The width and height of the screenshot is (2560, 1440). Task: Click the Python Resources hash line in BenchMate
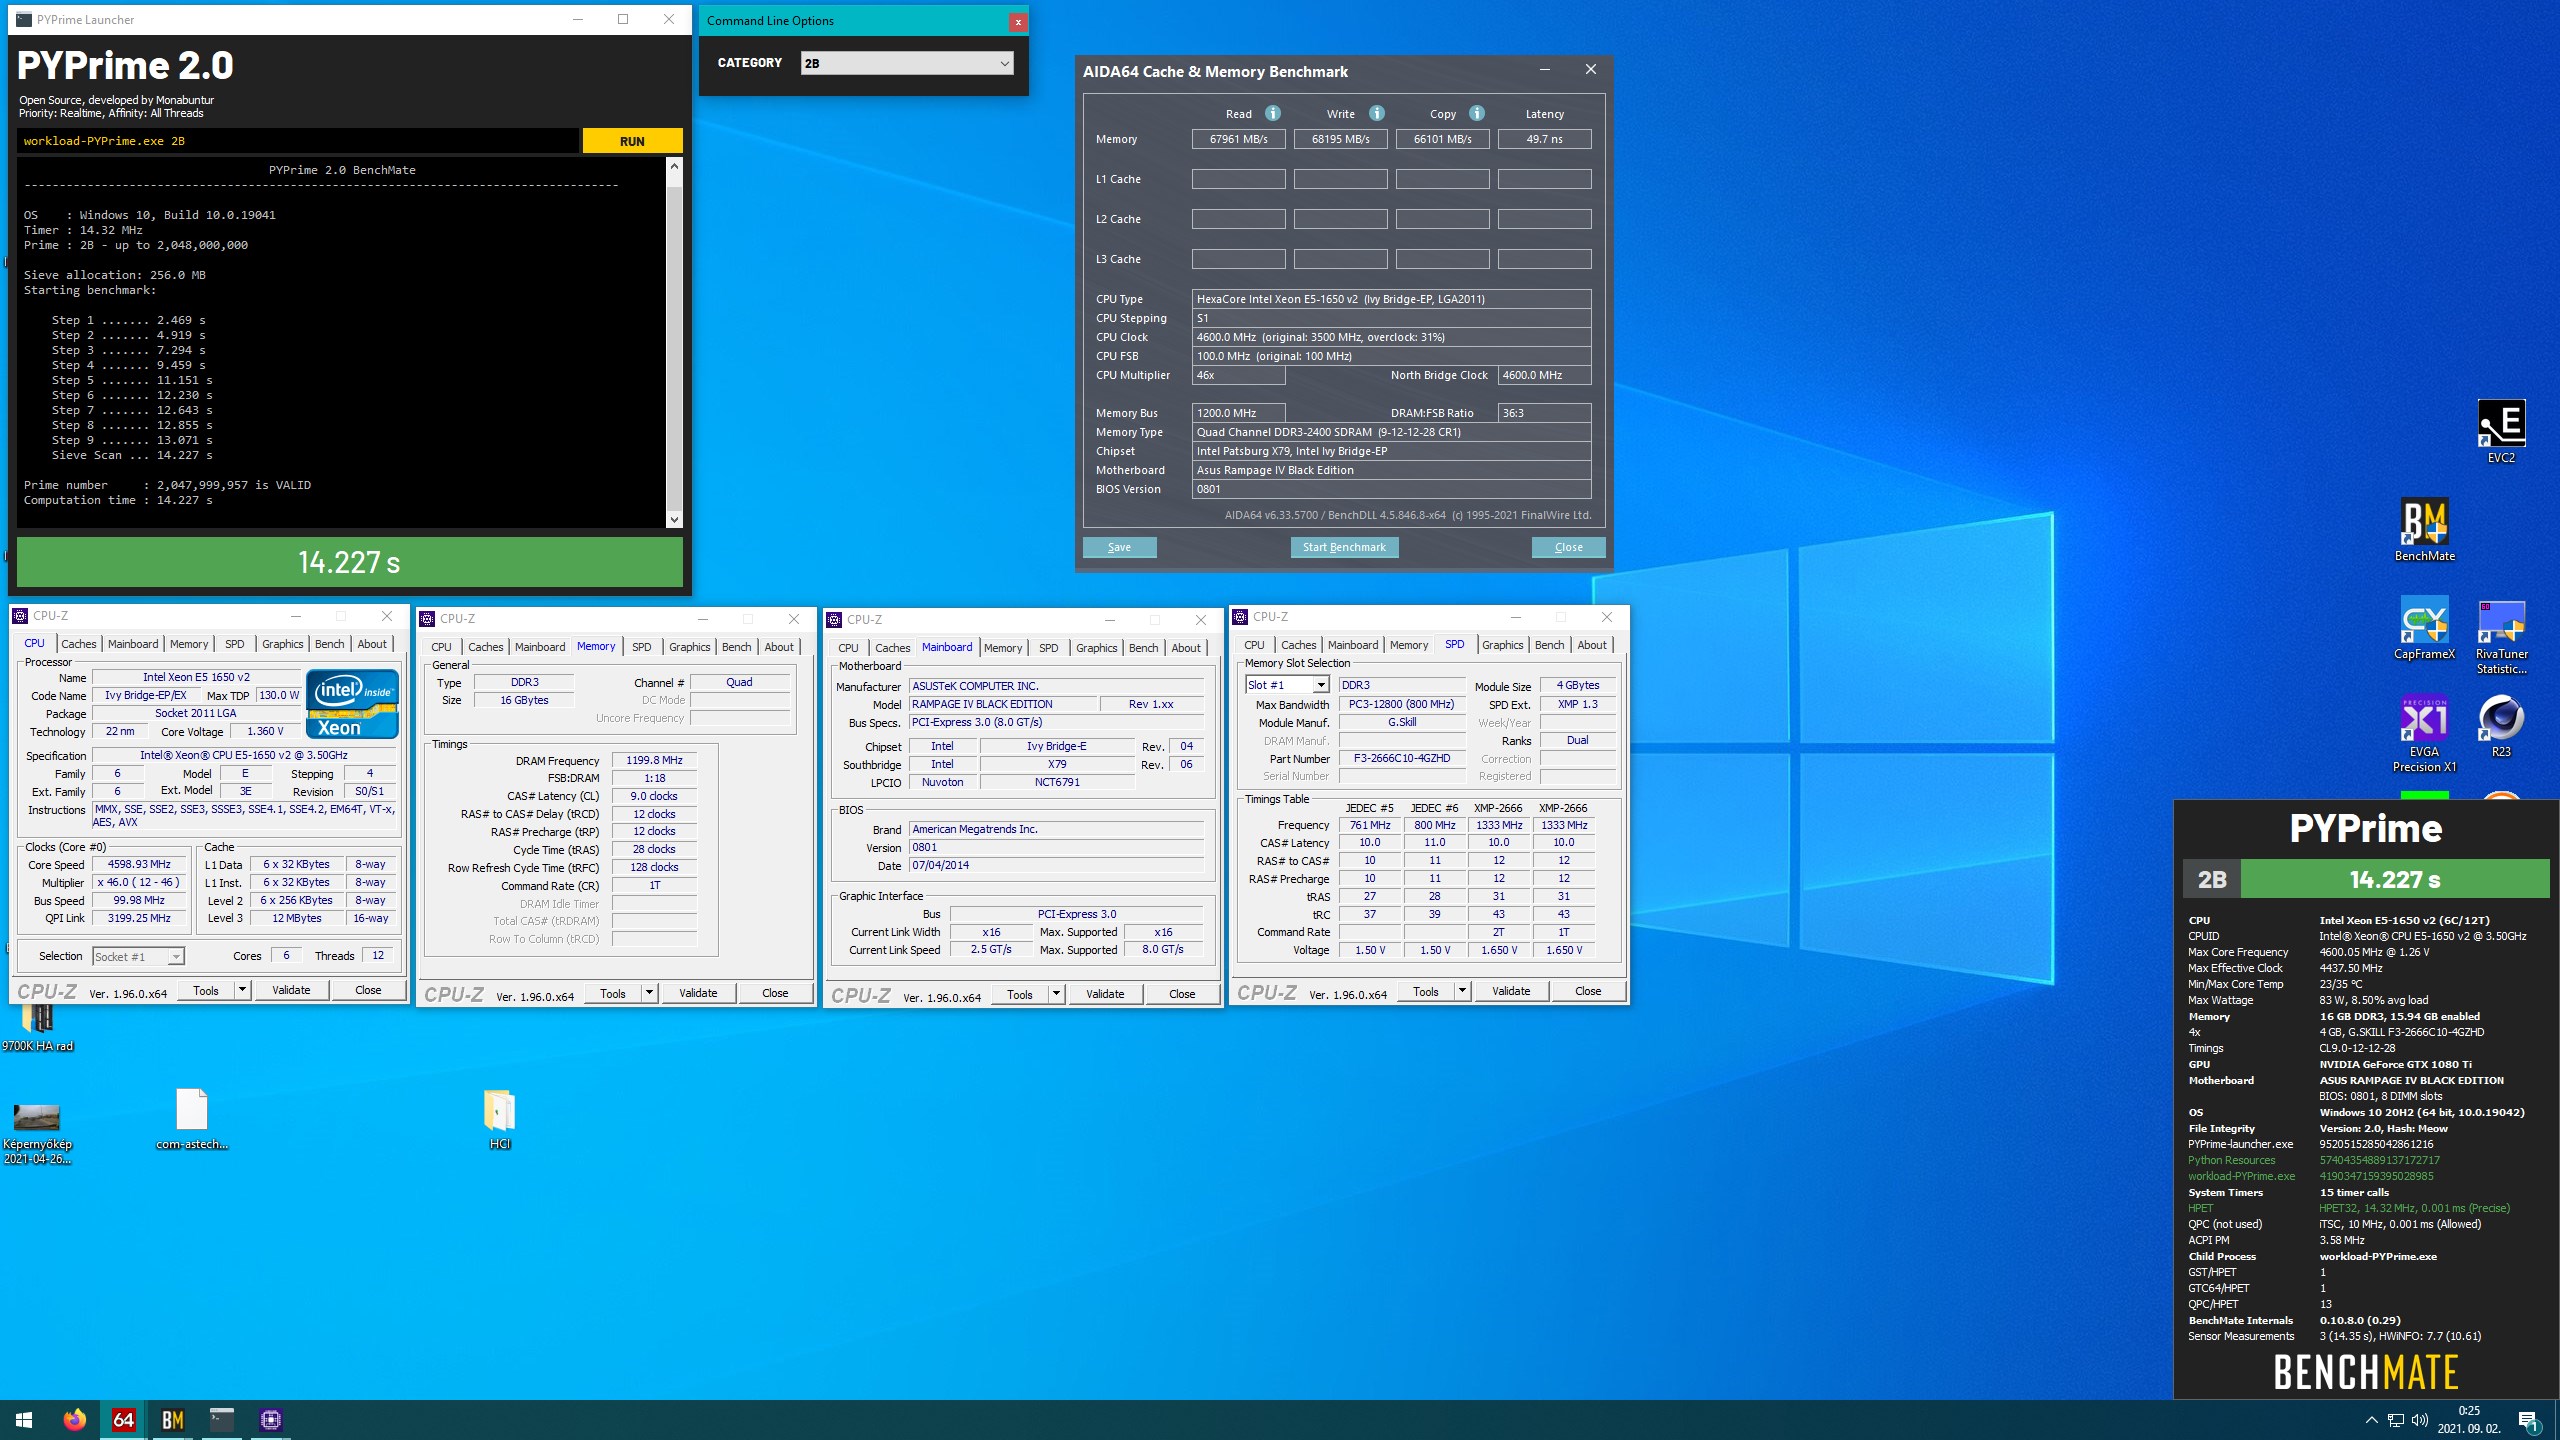coord(2314,1160)
